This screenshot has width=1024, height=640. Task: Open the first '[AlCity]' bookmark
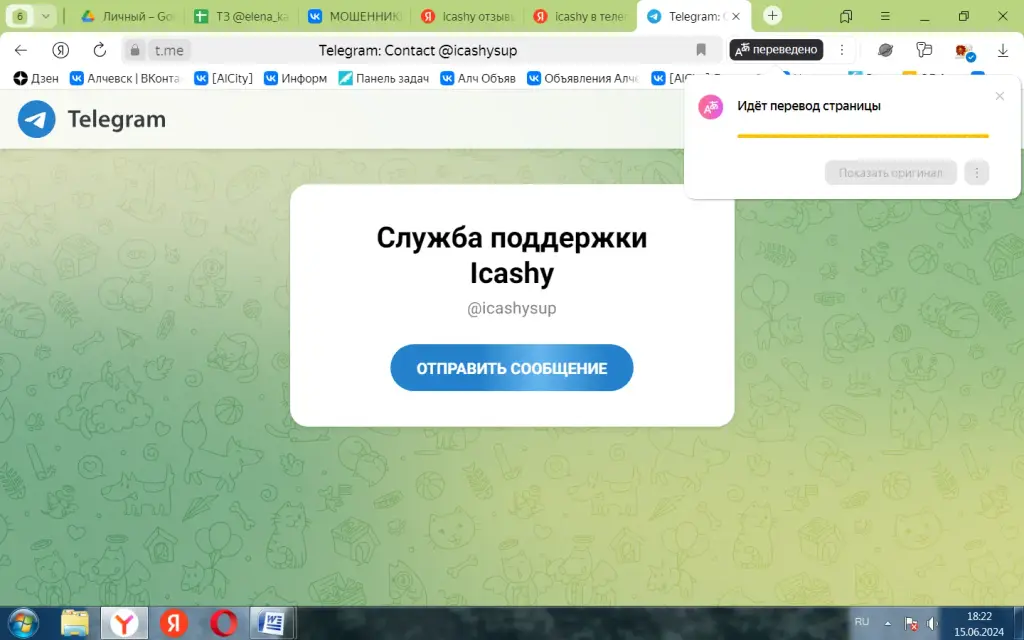(223, 78)
